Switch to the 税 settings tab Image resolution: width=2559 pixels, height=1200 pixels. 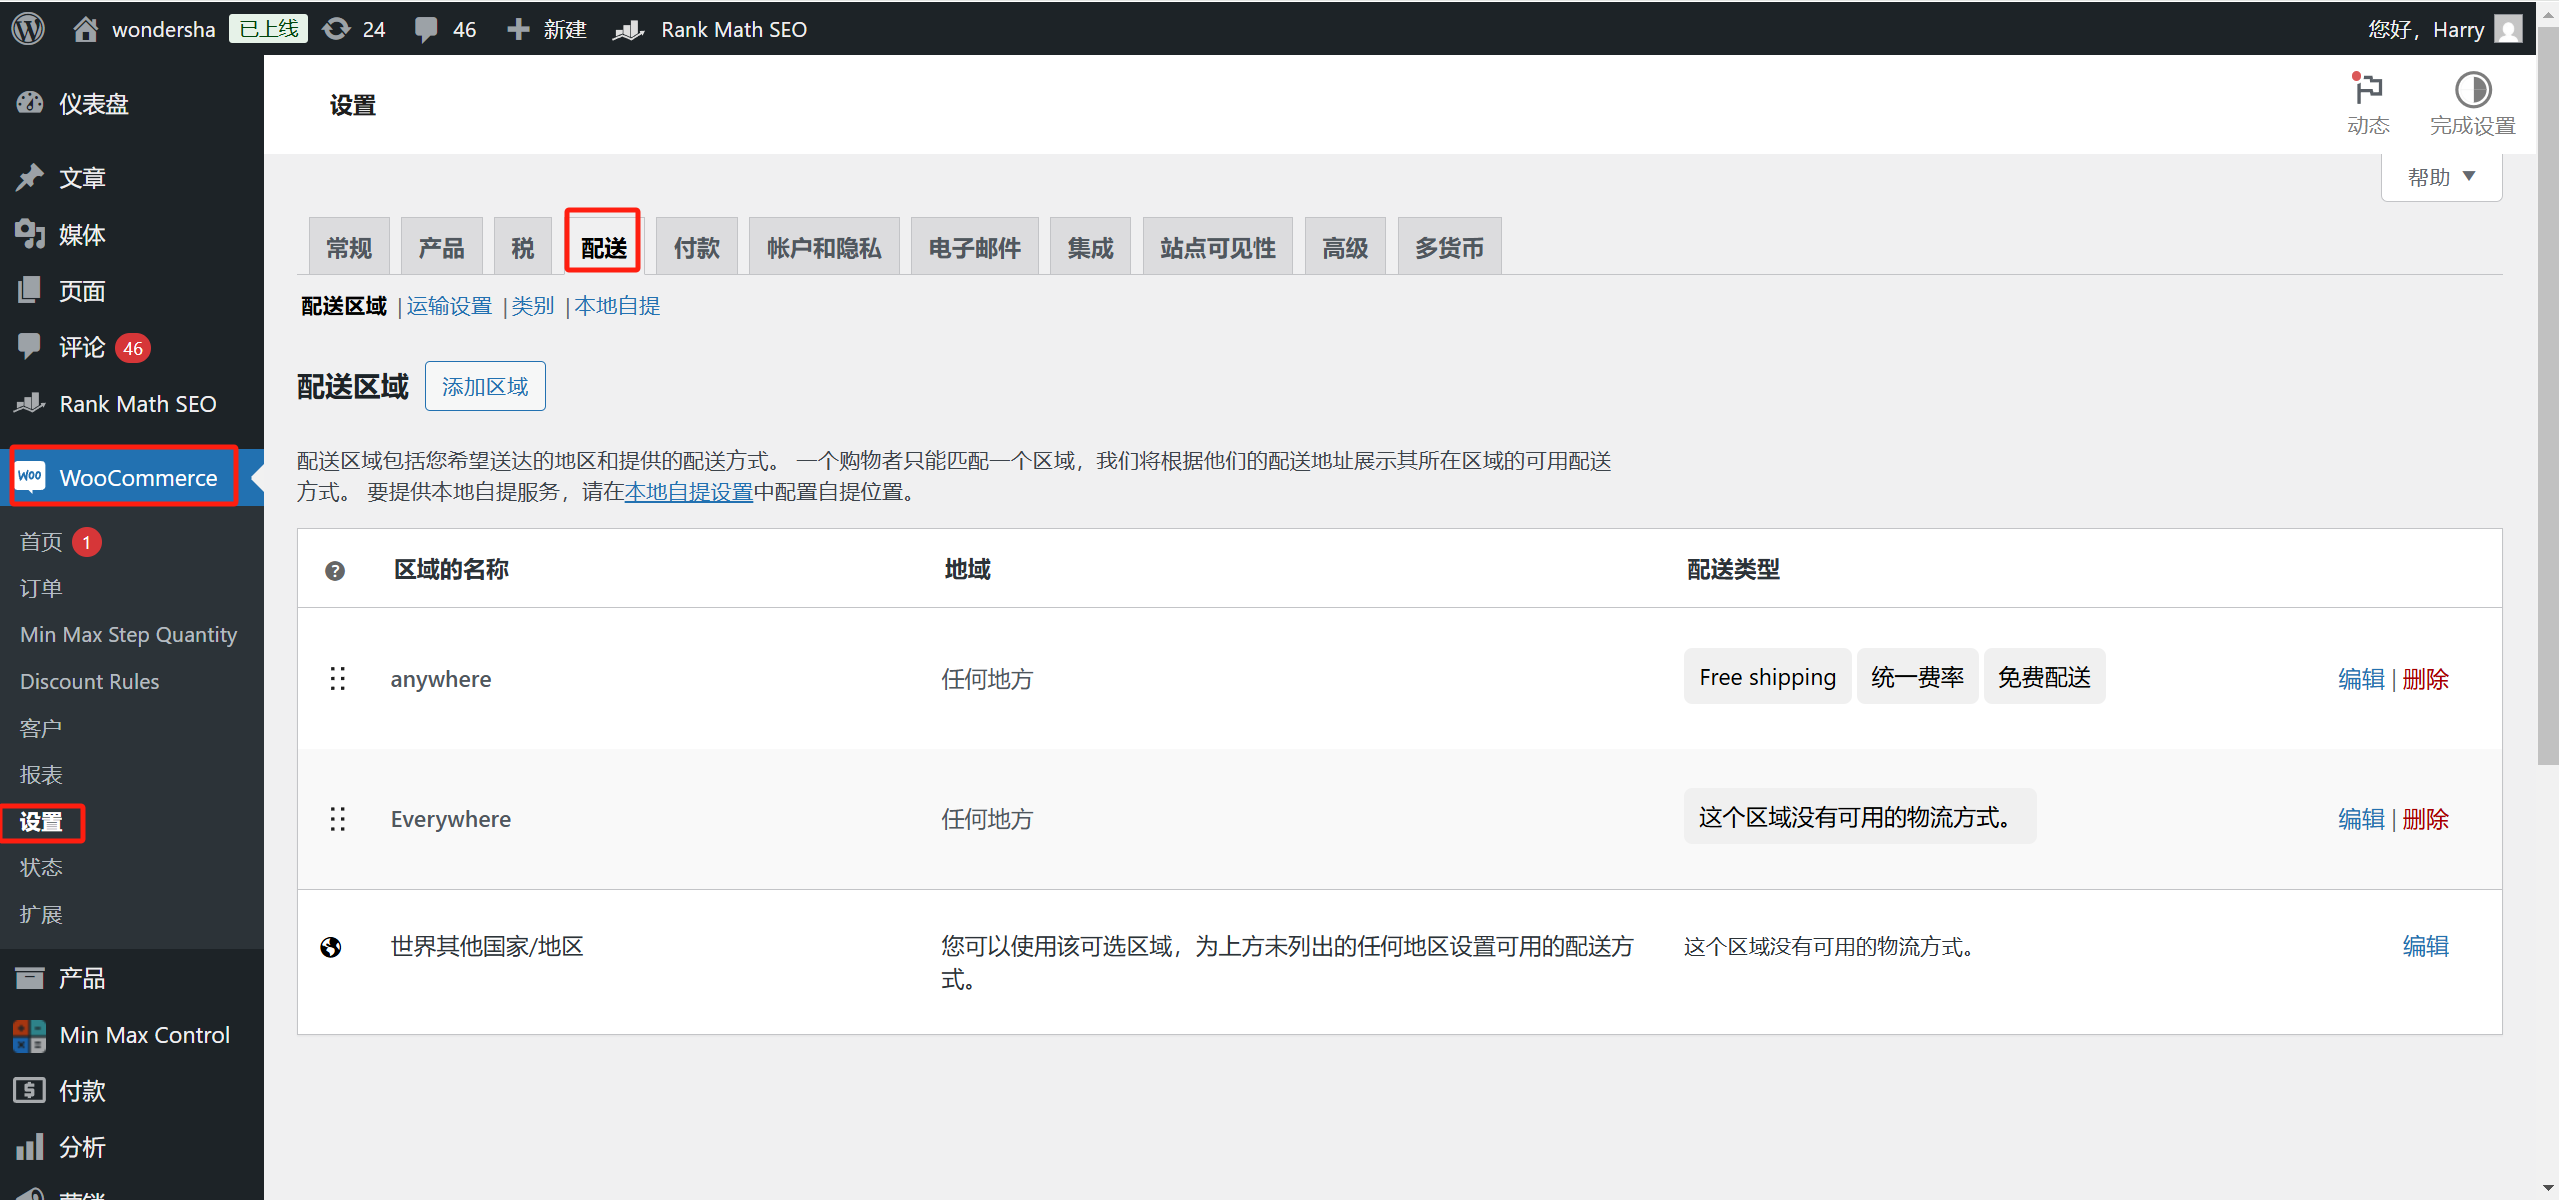522,245
